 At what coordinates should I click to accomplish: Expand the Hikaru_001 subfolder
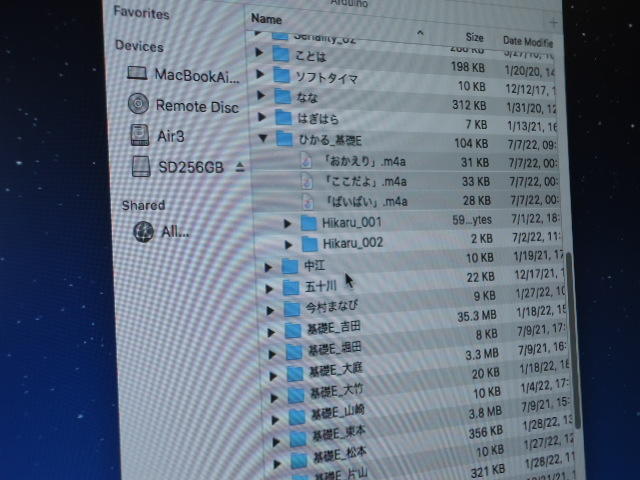tap(287, 223)
